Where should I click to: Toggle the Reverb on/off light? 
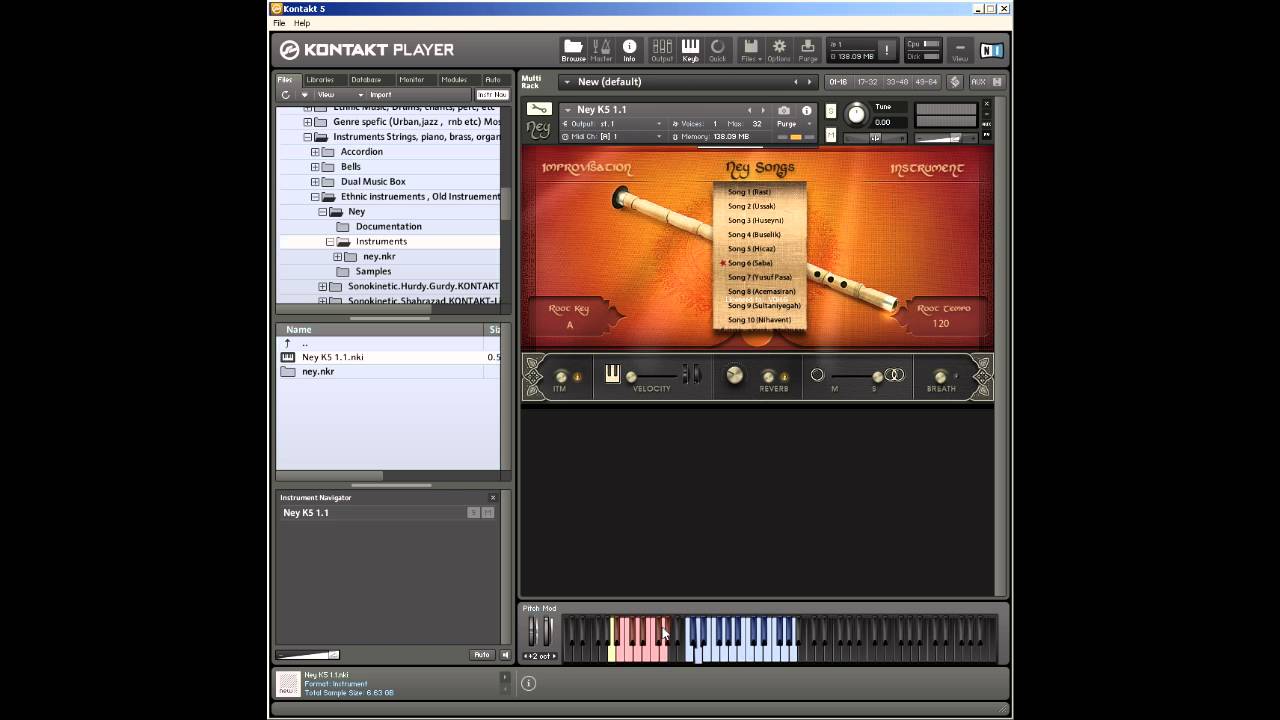tap(784, 377)
